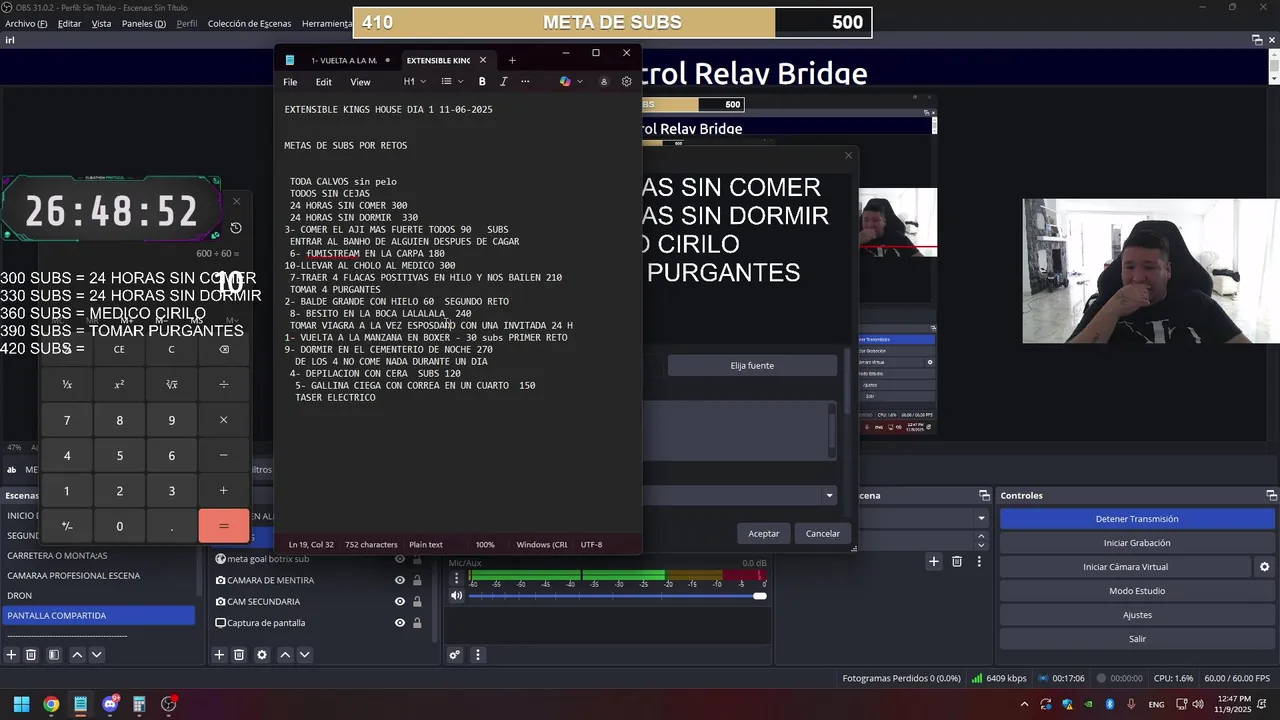
Task: Switch to 1- VUELTA A LA M. tab
Action: pos(343,60)
